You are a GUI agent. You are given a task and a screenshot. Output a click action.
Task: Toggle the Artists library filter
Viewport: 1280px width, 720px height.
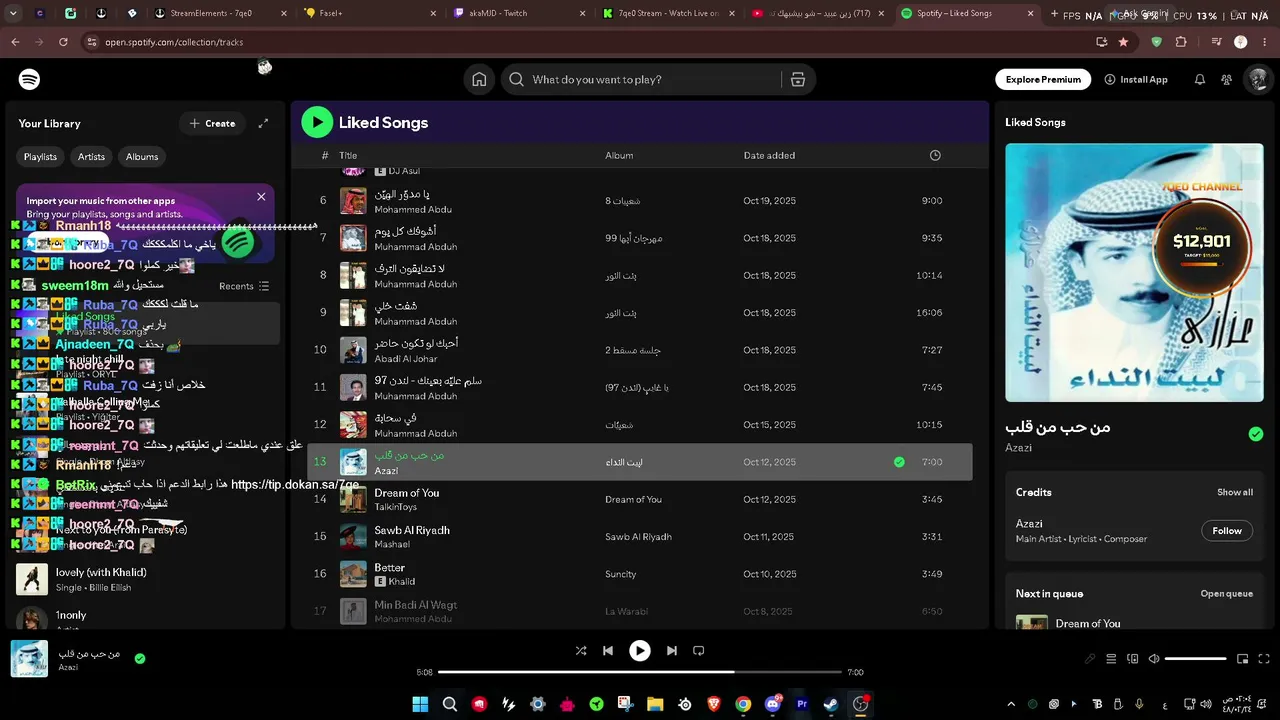[x=91, y=157]
